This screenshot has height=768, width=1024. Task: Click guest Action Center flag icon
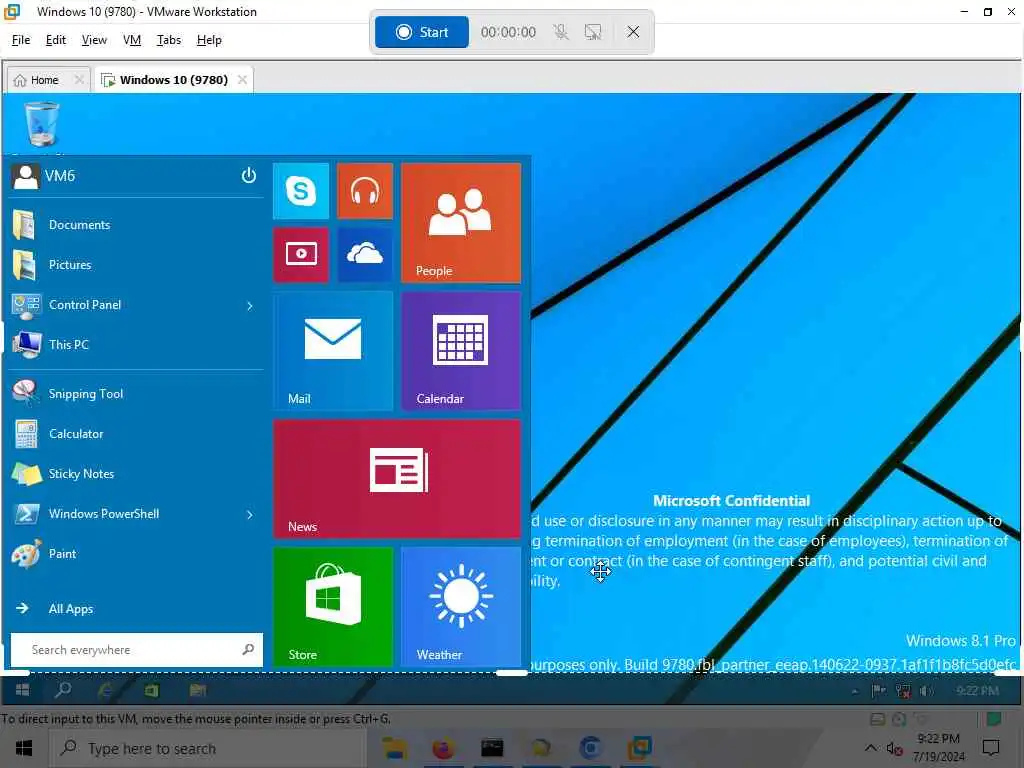879,690
